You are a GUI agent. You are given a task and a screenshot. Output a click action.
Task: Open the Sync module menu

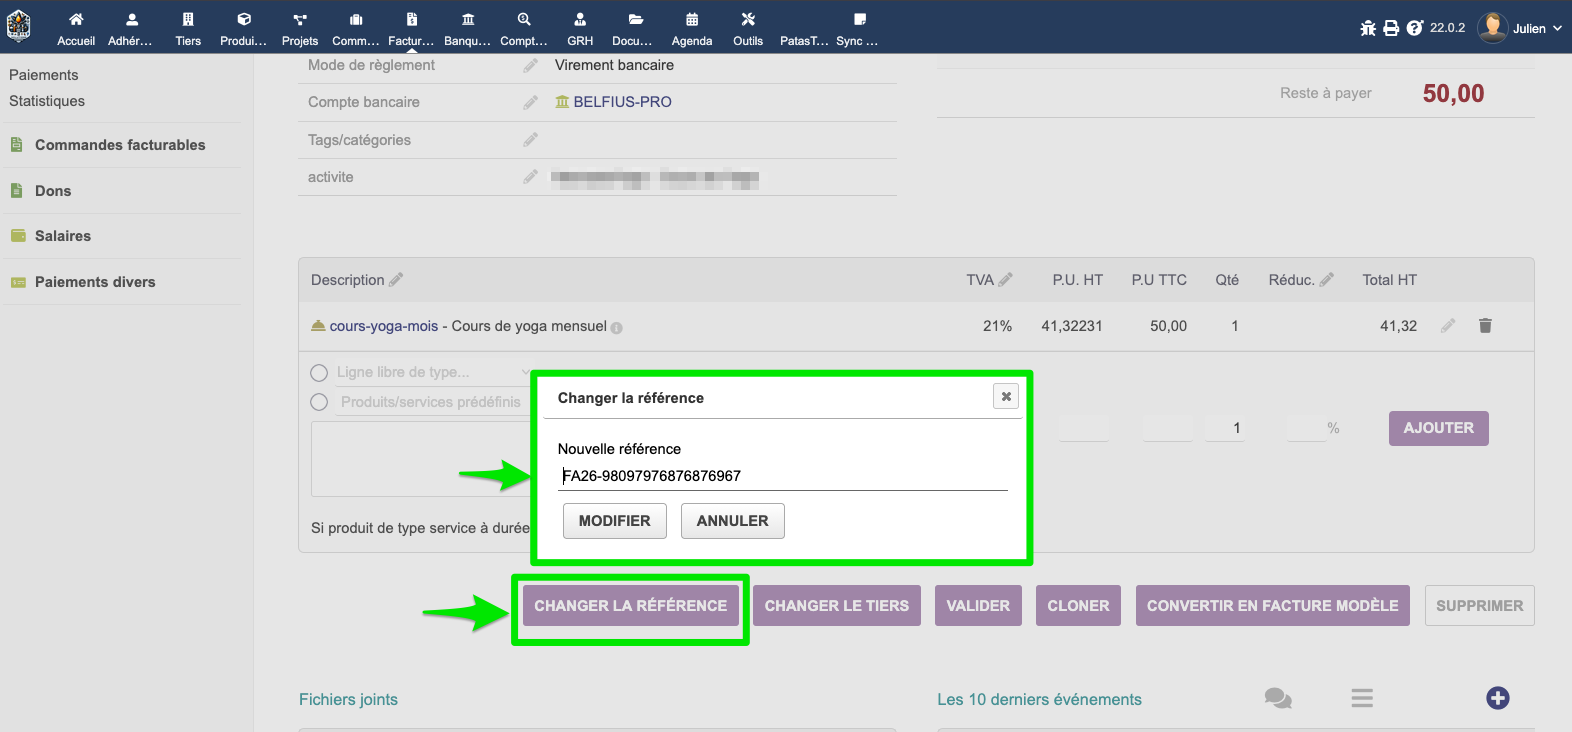[x=858, y=29]
